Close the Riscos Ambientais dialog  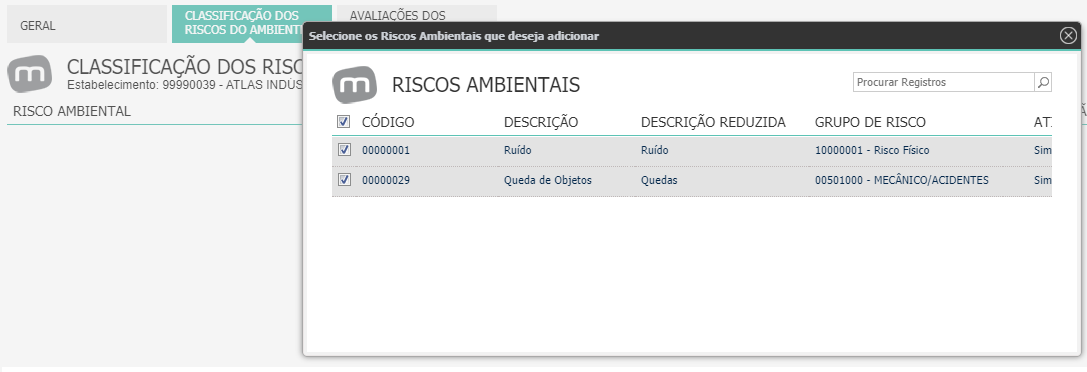1068,36
